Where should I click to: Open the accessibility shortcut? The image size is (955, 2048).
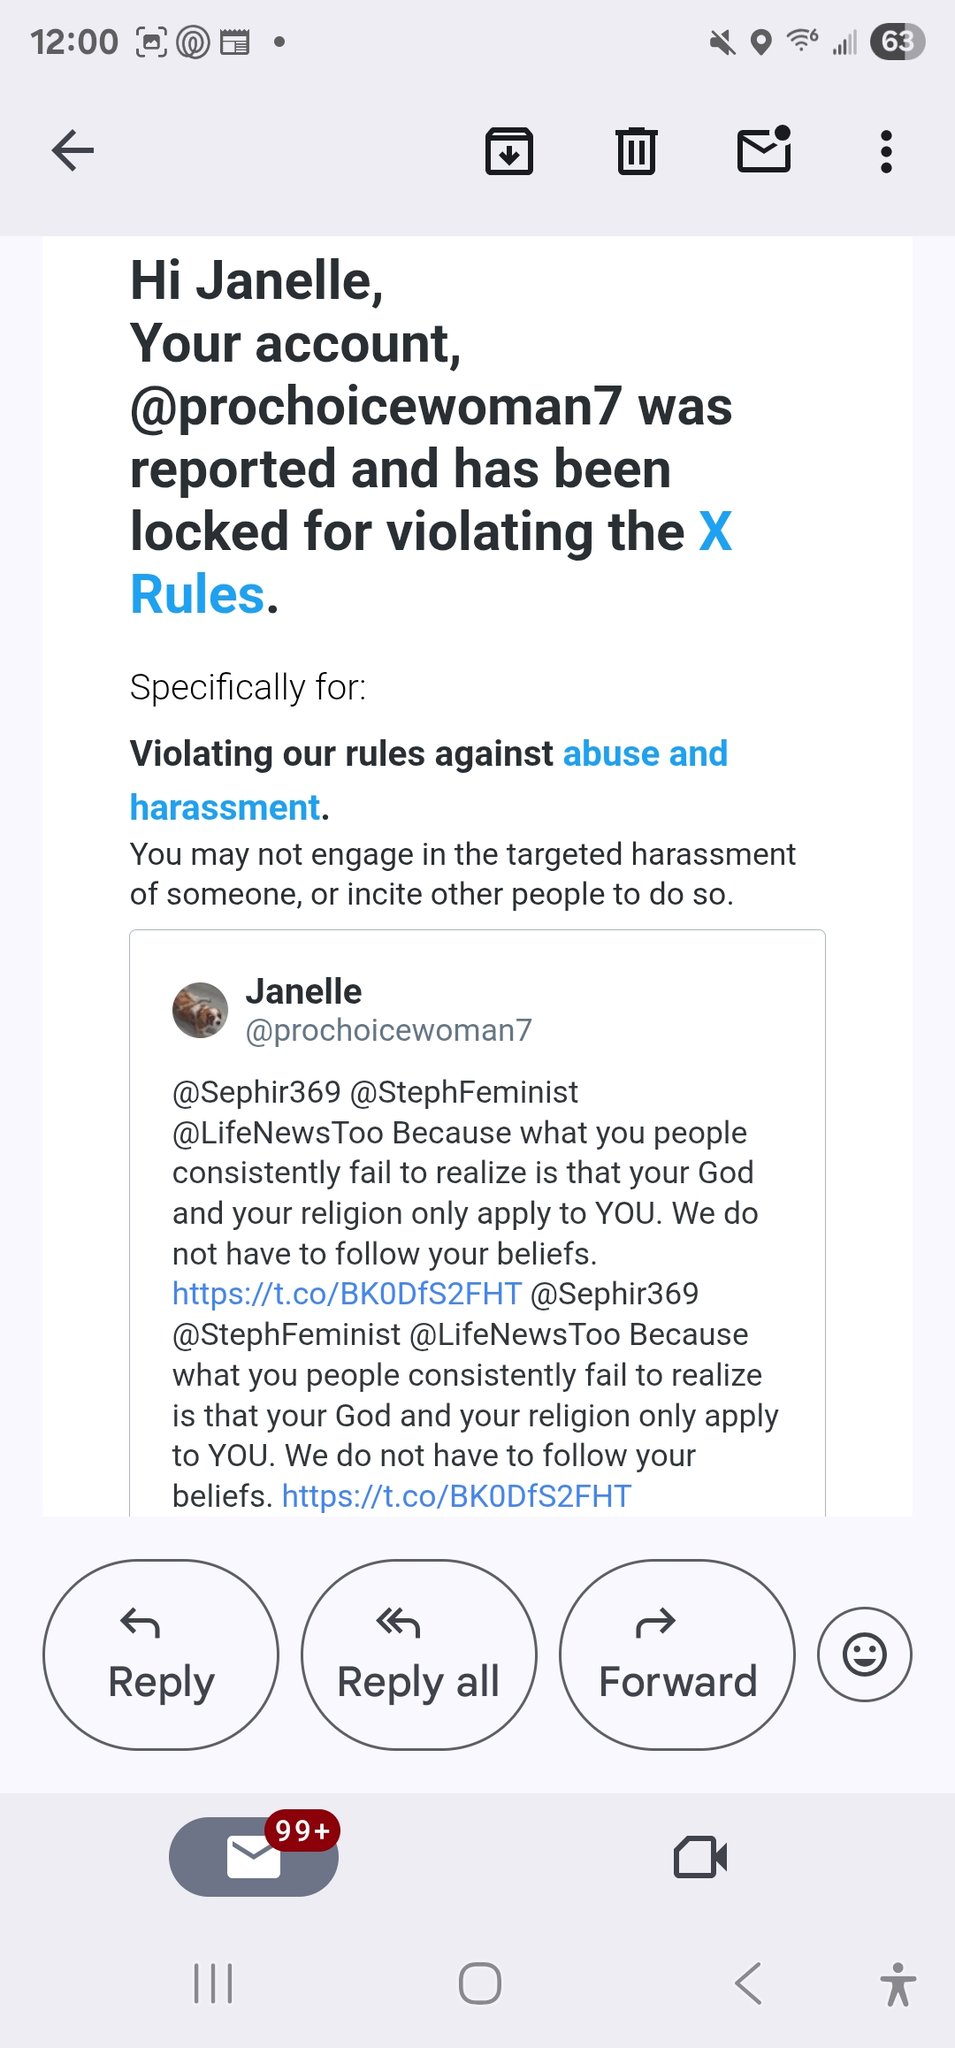897,1983
